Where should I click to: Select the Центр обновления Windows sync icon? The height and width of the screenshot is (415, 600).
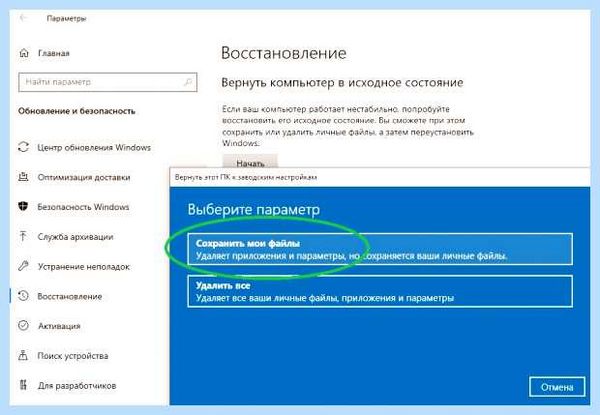[23, 147]
